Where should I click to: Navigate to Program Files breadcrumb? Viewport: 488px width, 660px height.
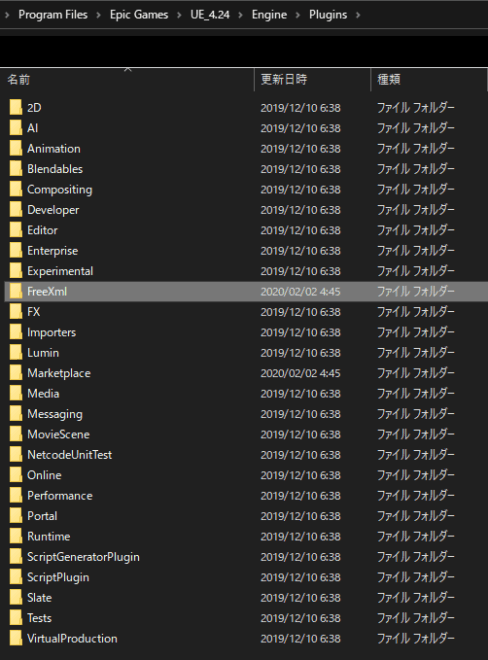click(x=53, y=15)
